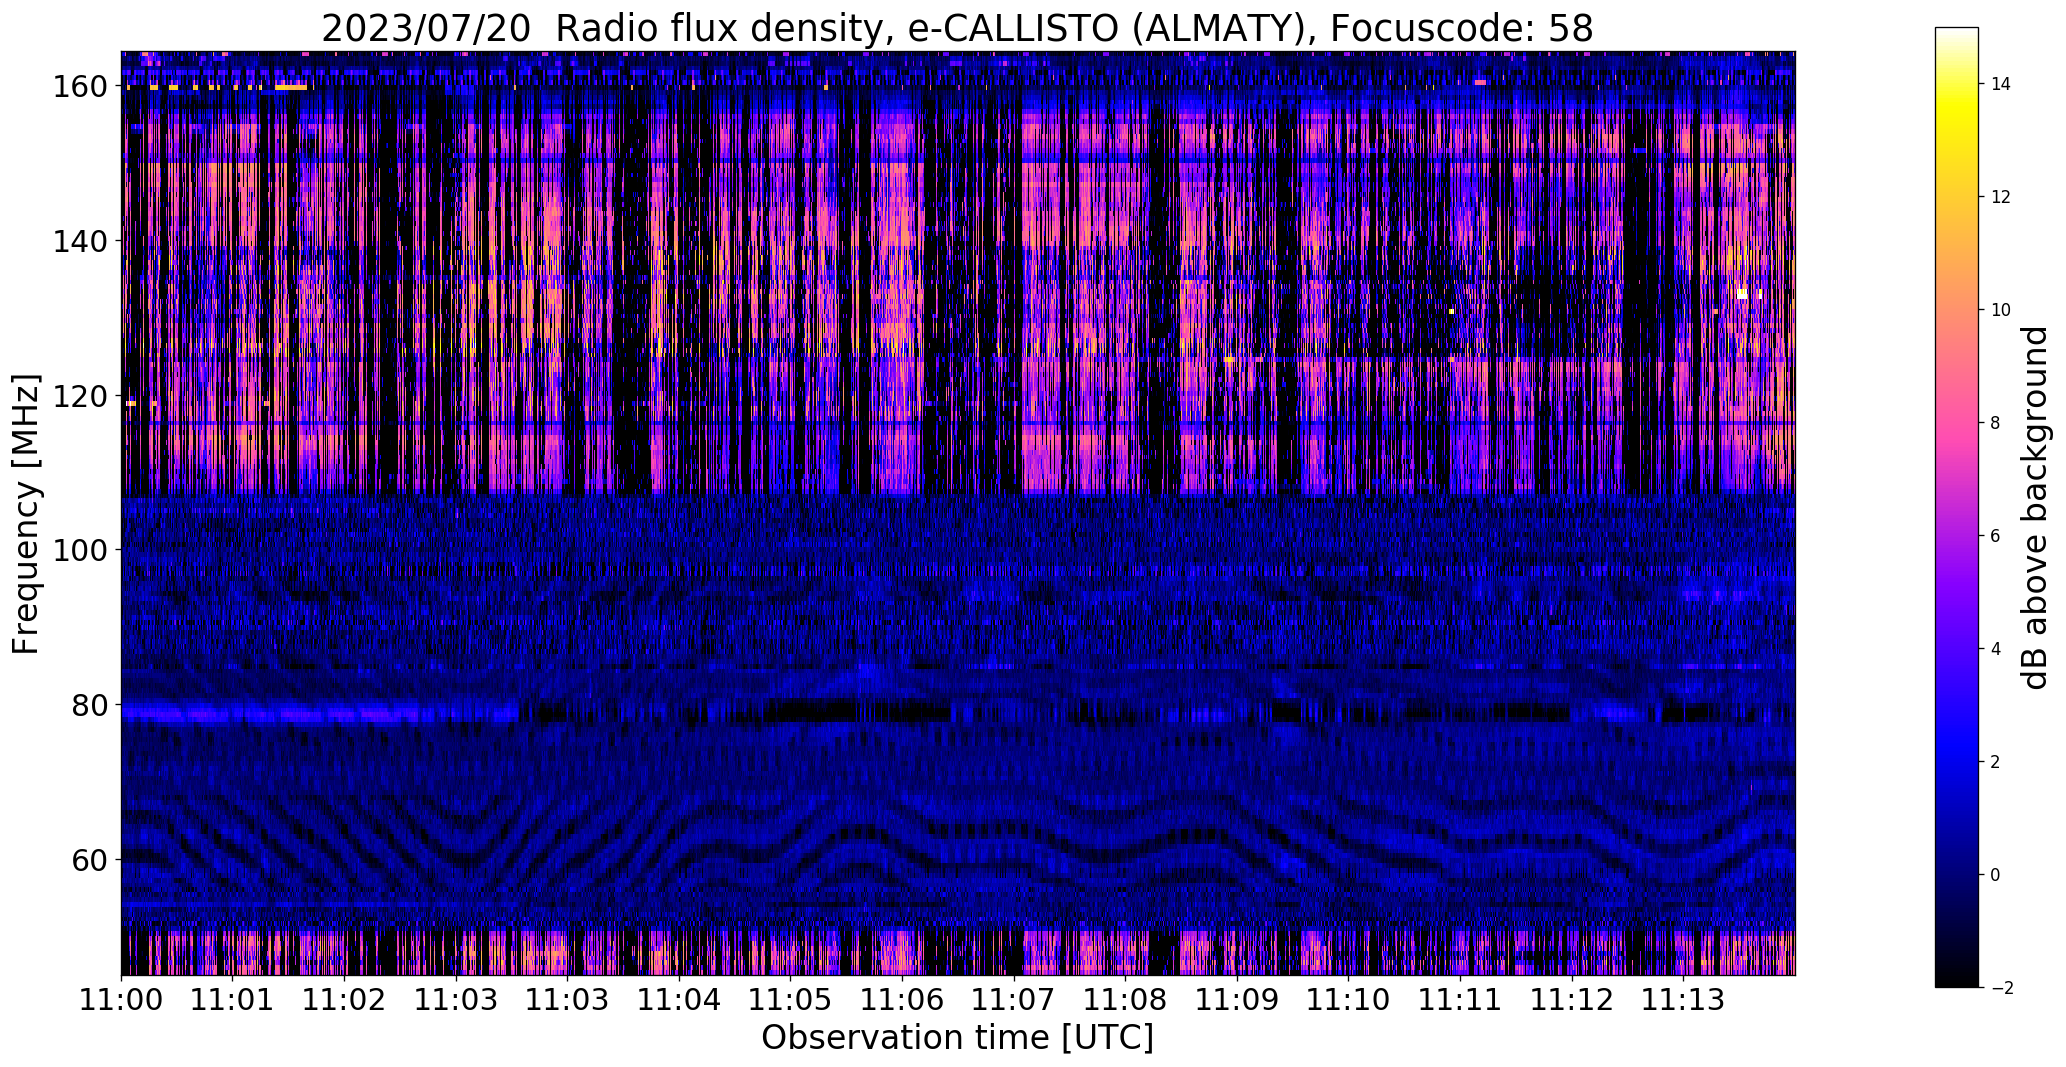2066x1067 pixels.
Task: Click the 140 tick on frequency axis
Action: [x=82, y=241]
